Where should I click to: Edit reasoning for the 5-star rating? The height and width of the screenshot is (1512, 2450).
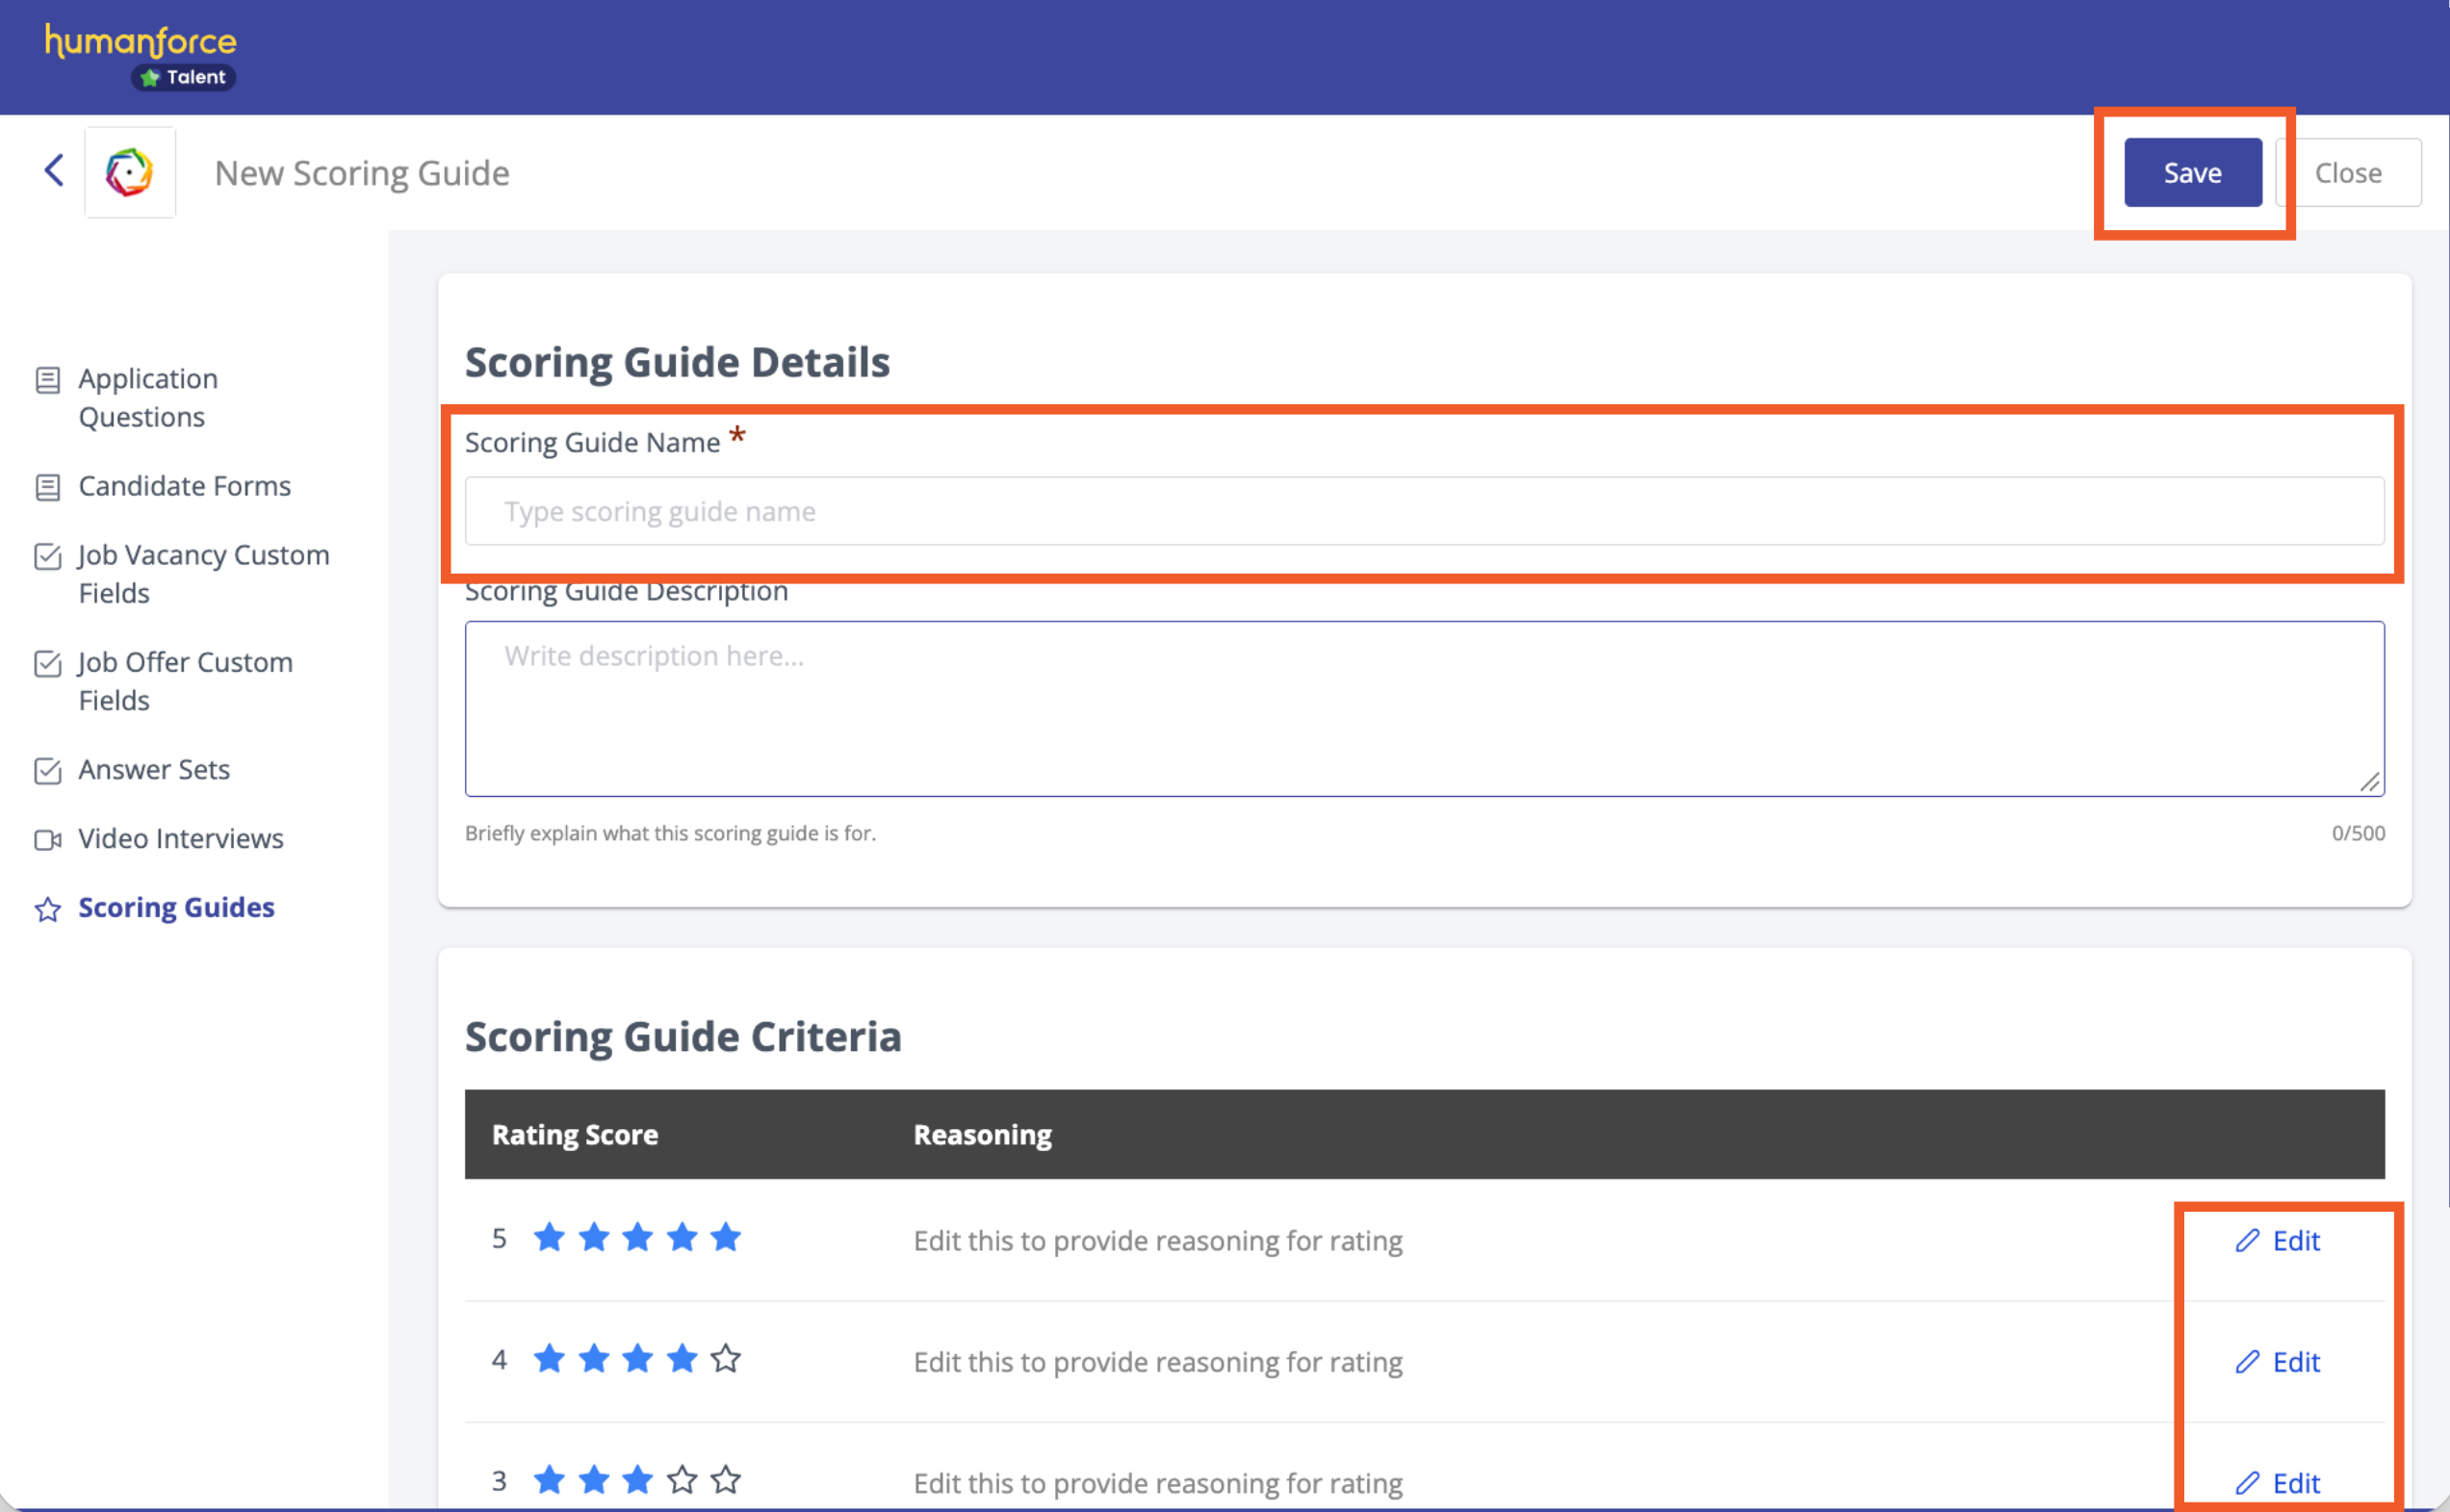[x=2277, y=1240]
